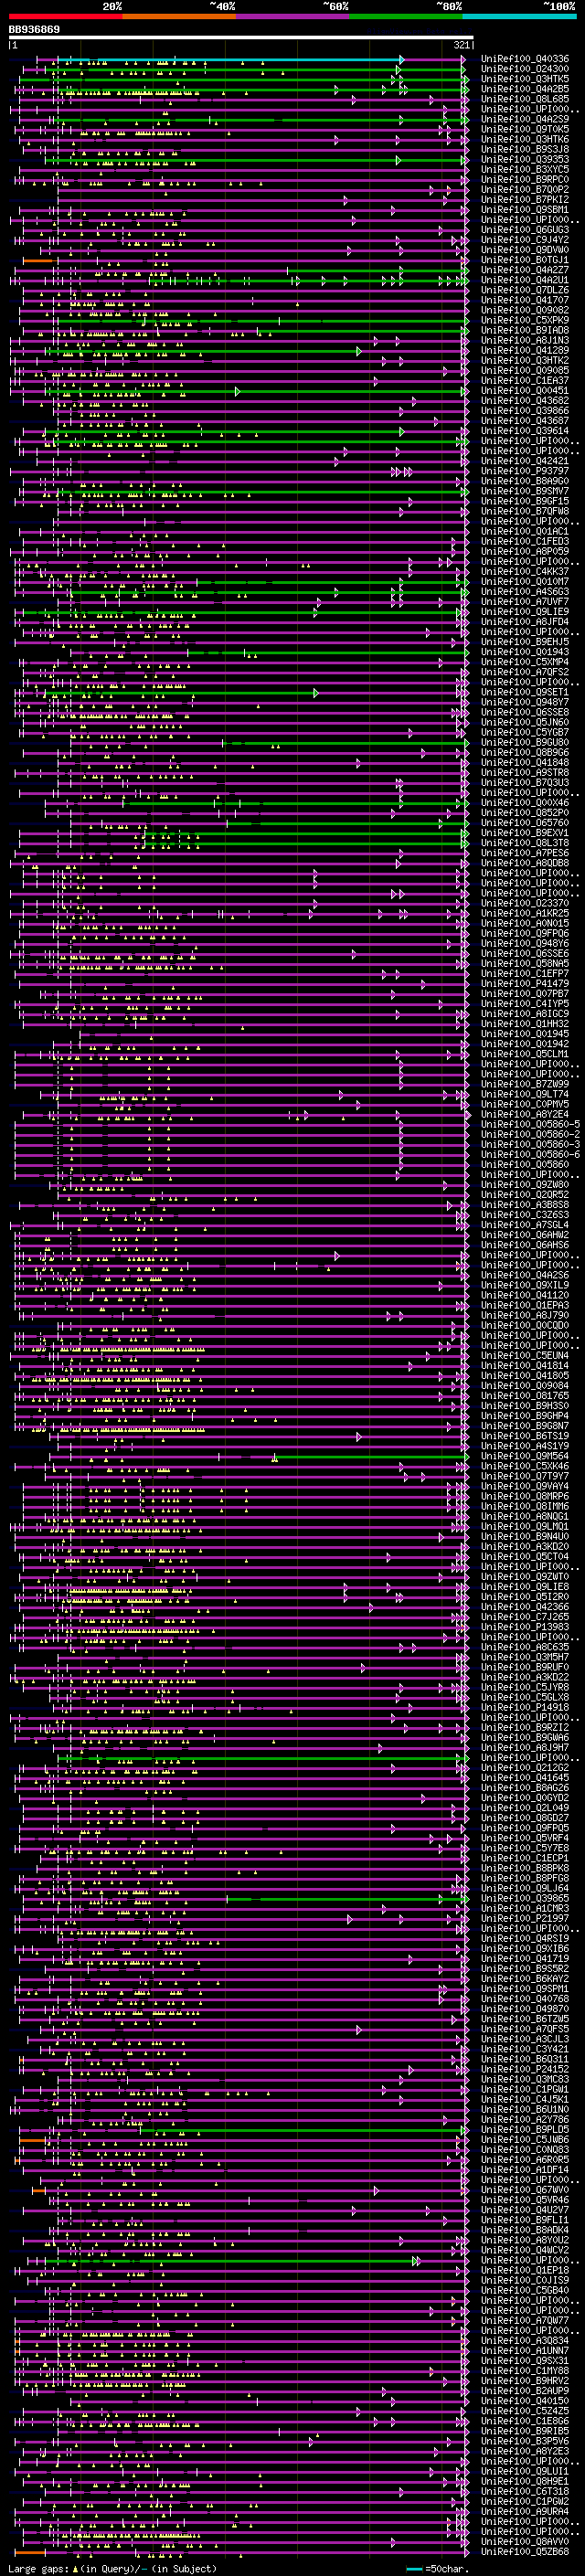Select label UniRef100_A4S6G3

coord(524,591)
